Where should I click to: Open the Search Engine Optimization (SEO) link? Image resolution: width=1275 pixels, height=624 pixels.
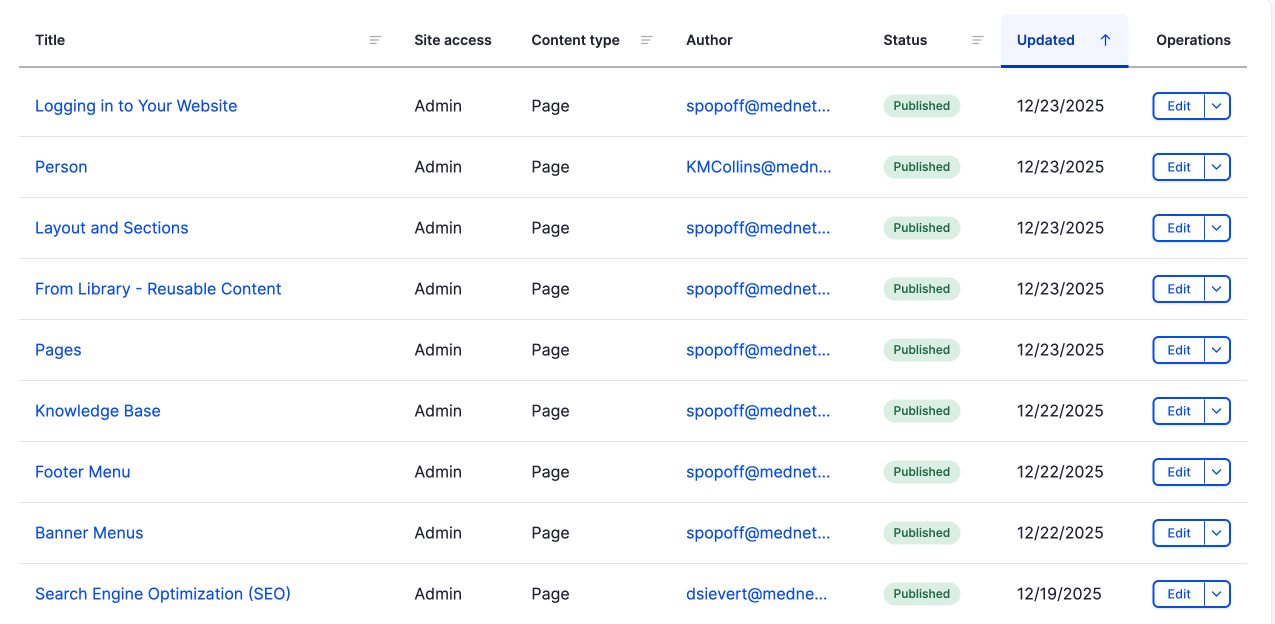pyautogui.click(x=162, y=594)
